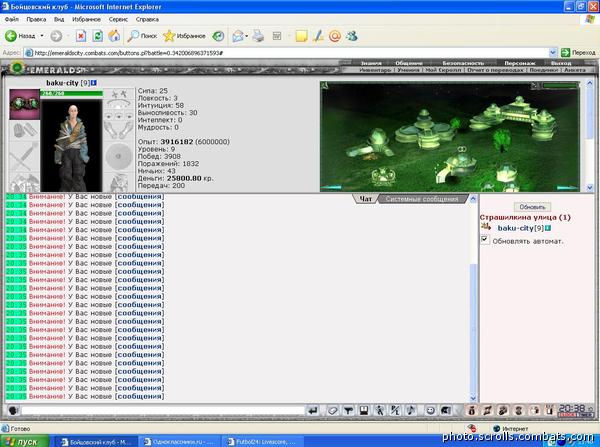600x447 pixels.
Task: Click the yellow note toolbar icon
Action: click(x=302, y=36)
